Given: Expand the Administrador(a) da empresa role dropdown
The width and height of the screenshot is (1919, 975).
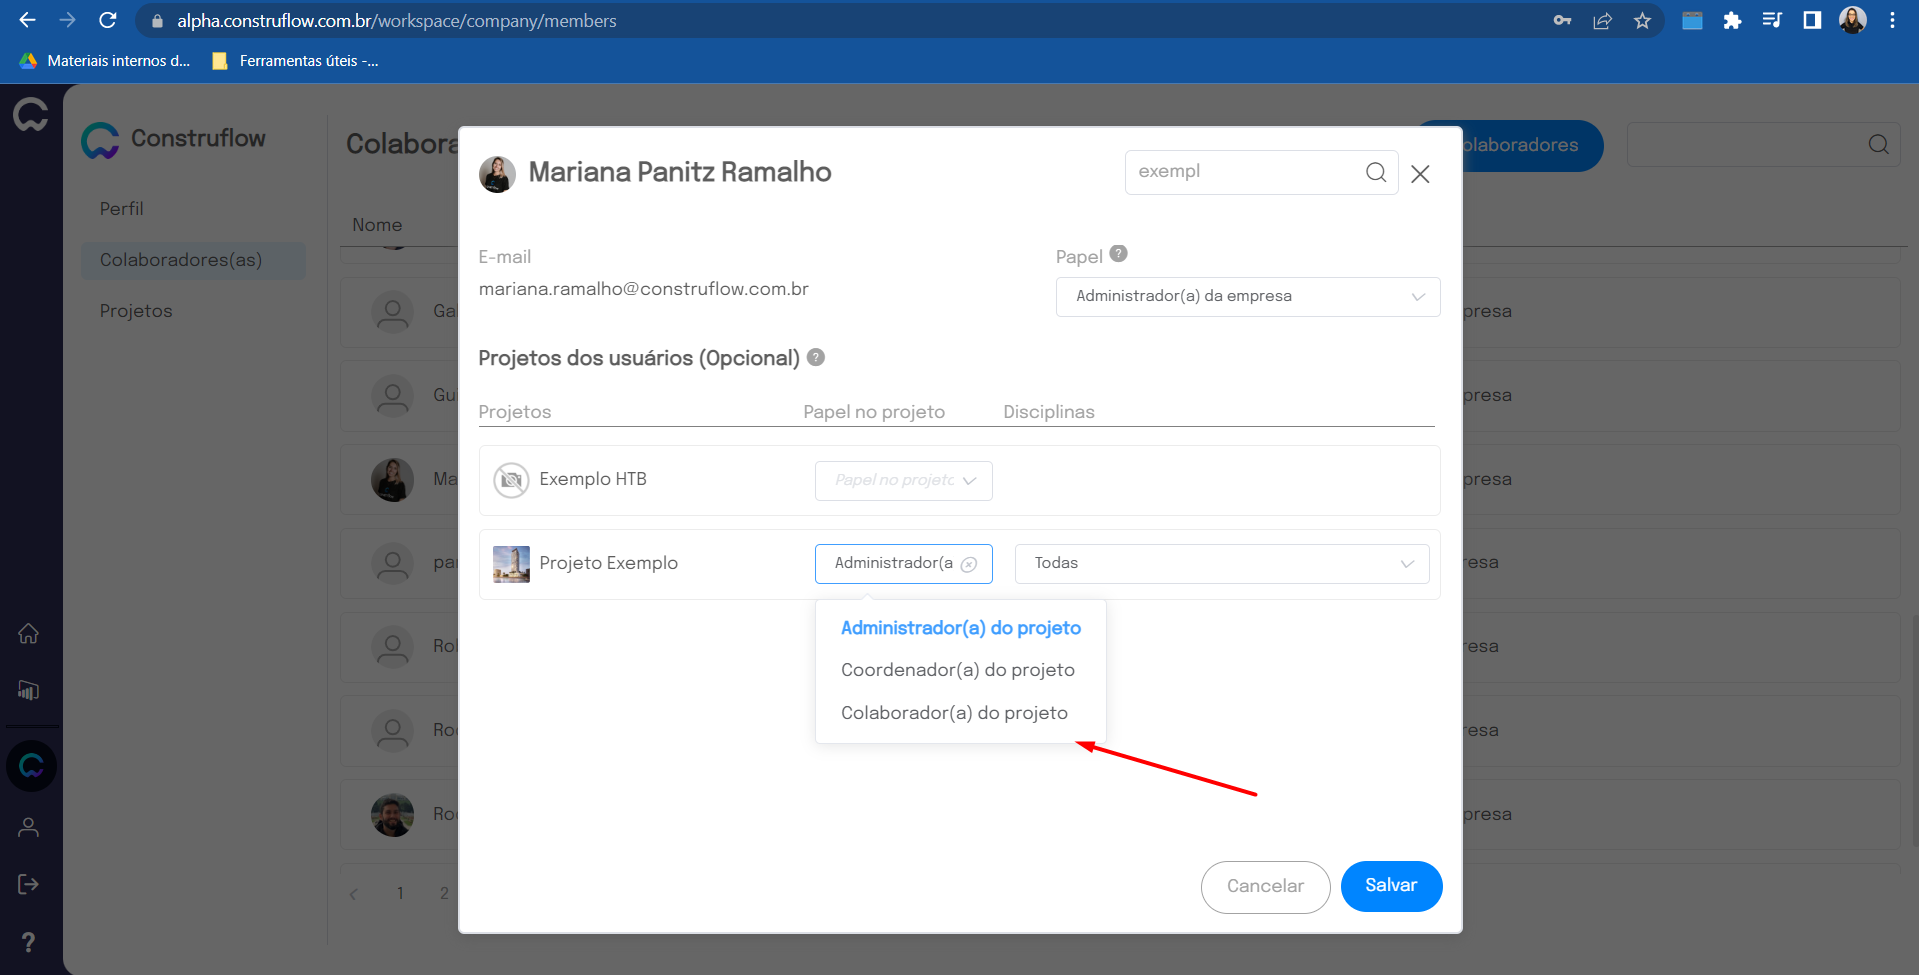Looking at the screenshot, I should 1247,297.
